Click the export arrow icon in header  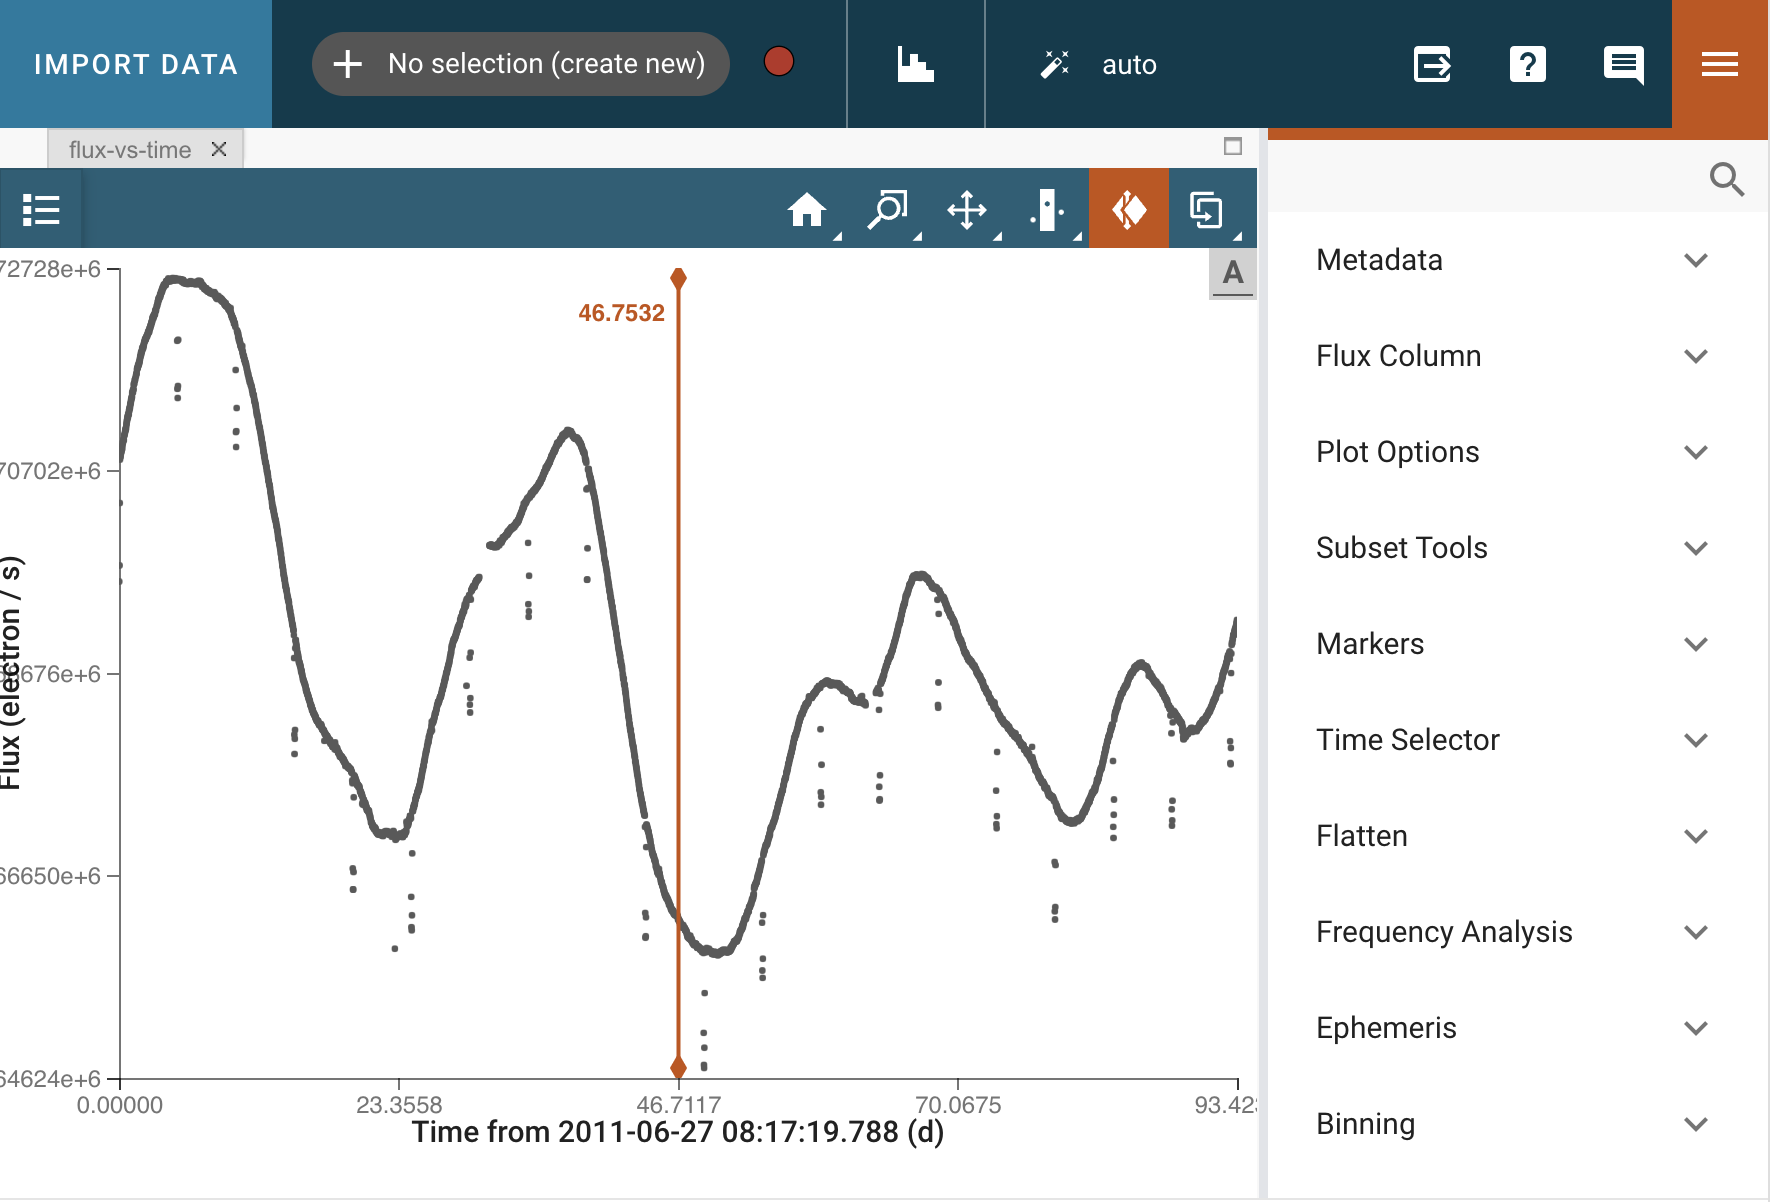[x=1432, y=65]
